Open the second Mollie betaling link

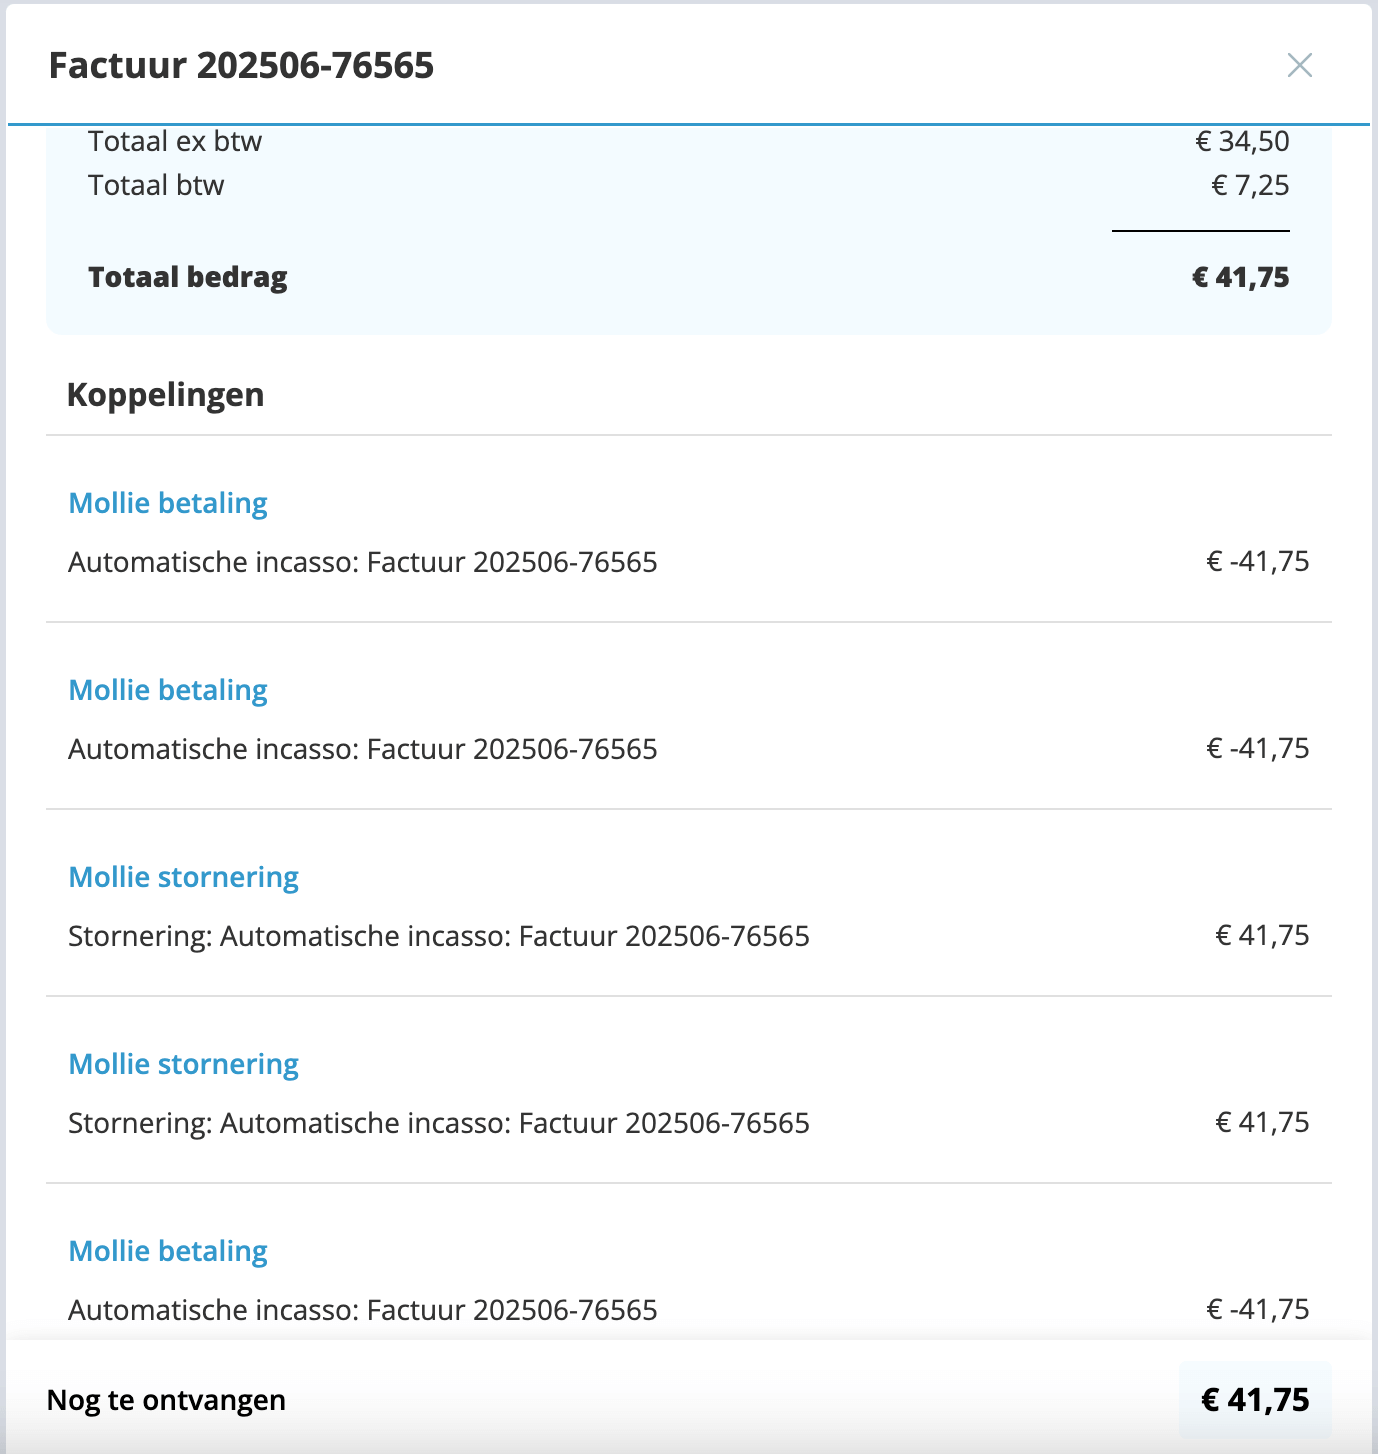point(168,690)
